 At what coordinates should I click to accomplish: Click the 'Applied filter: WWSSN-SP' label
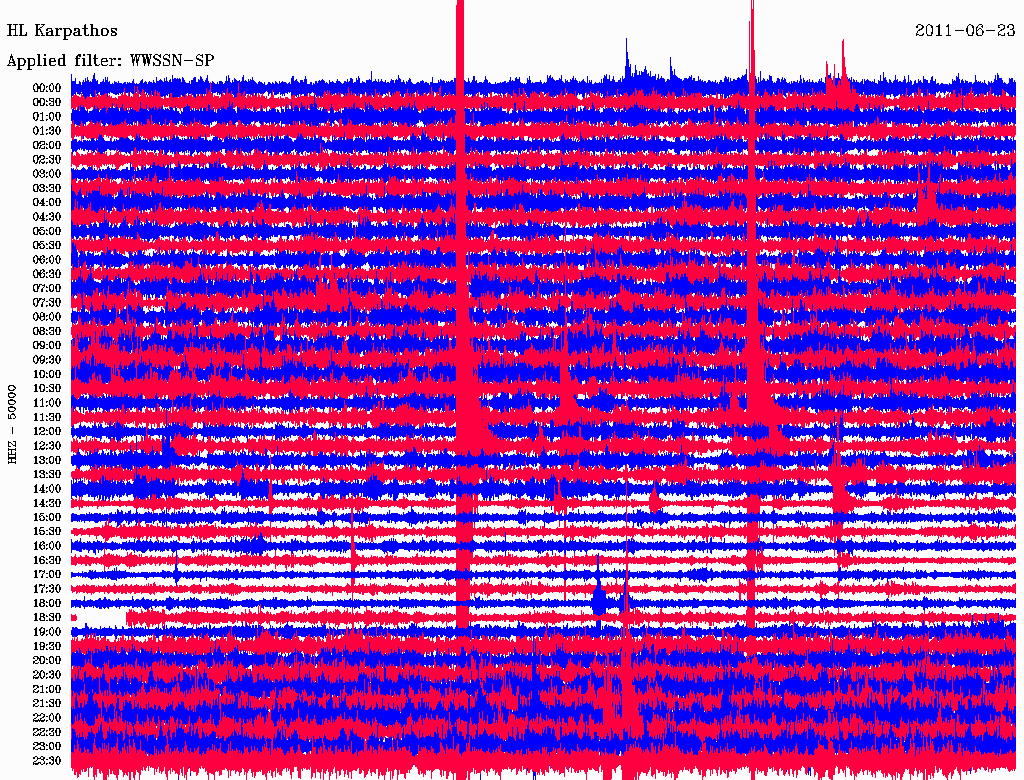(x=110, y=61)
